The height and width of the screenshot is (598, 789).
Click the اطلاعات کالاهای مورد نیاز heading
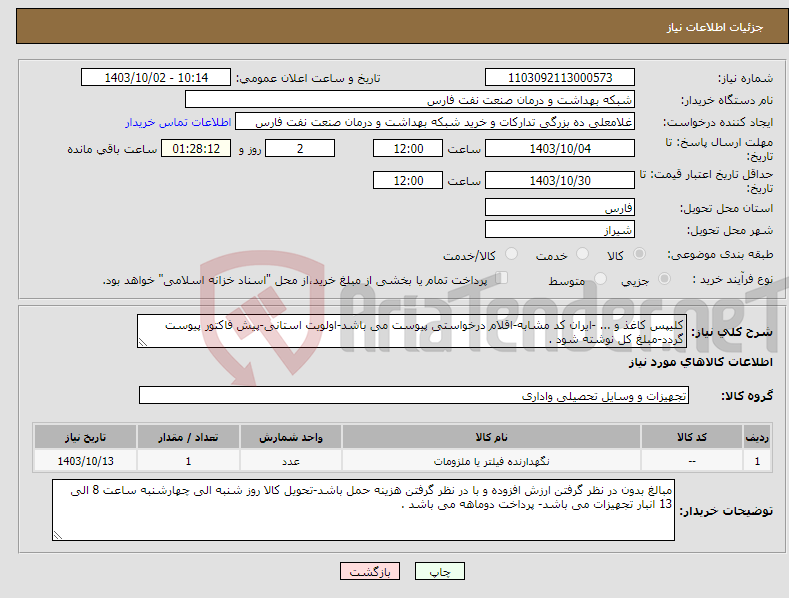click(x=700, y=362)
